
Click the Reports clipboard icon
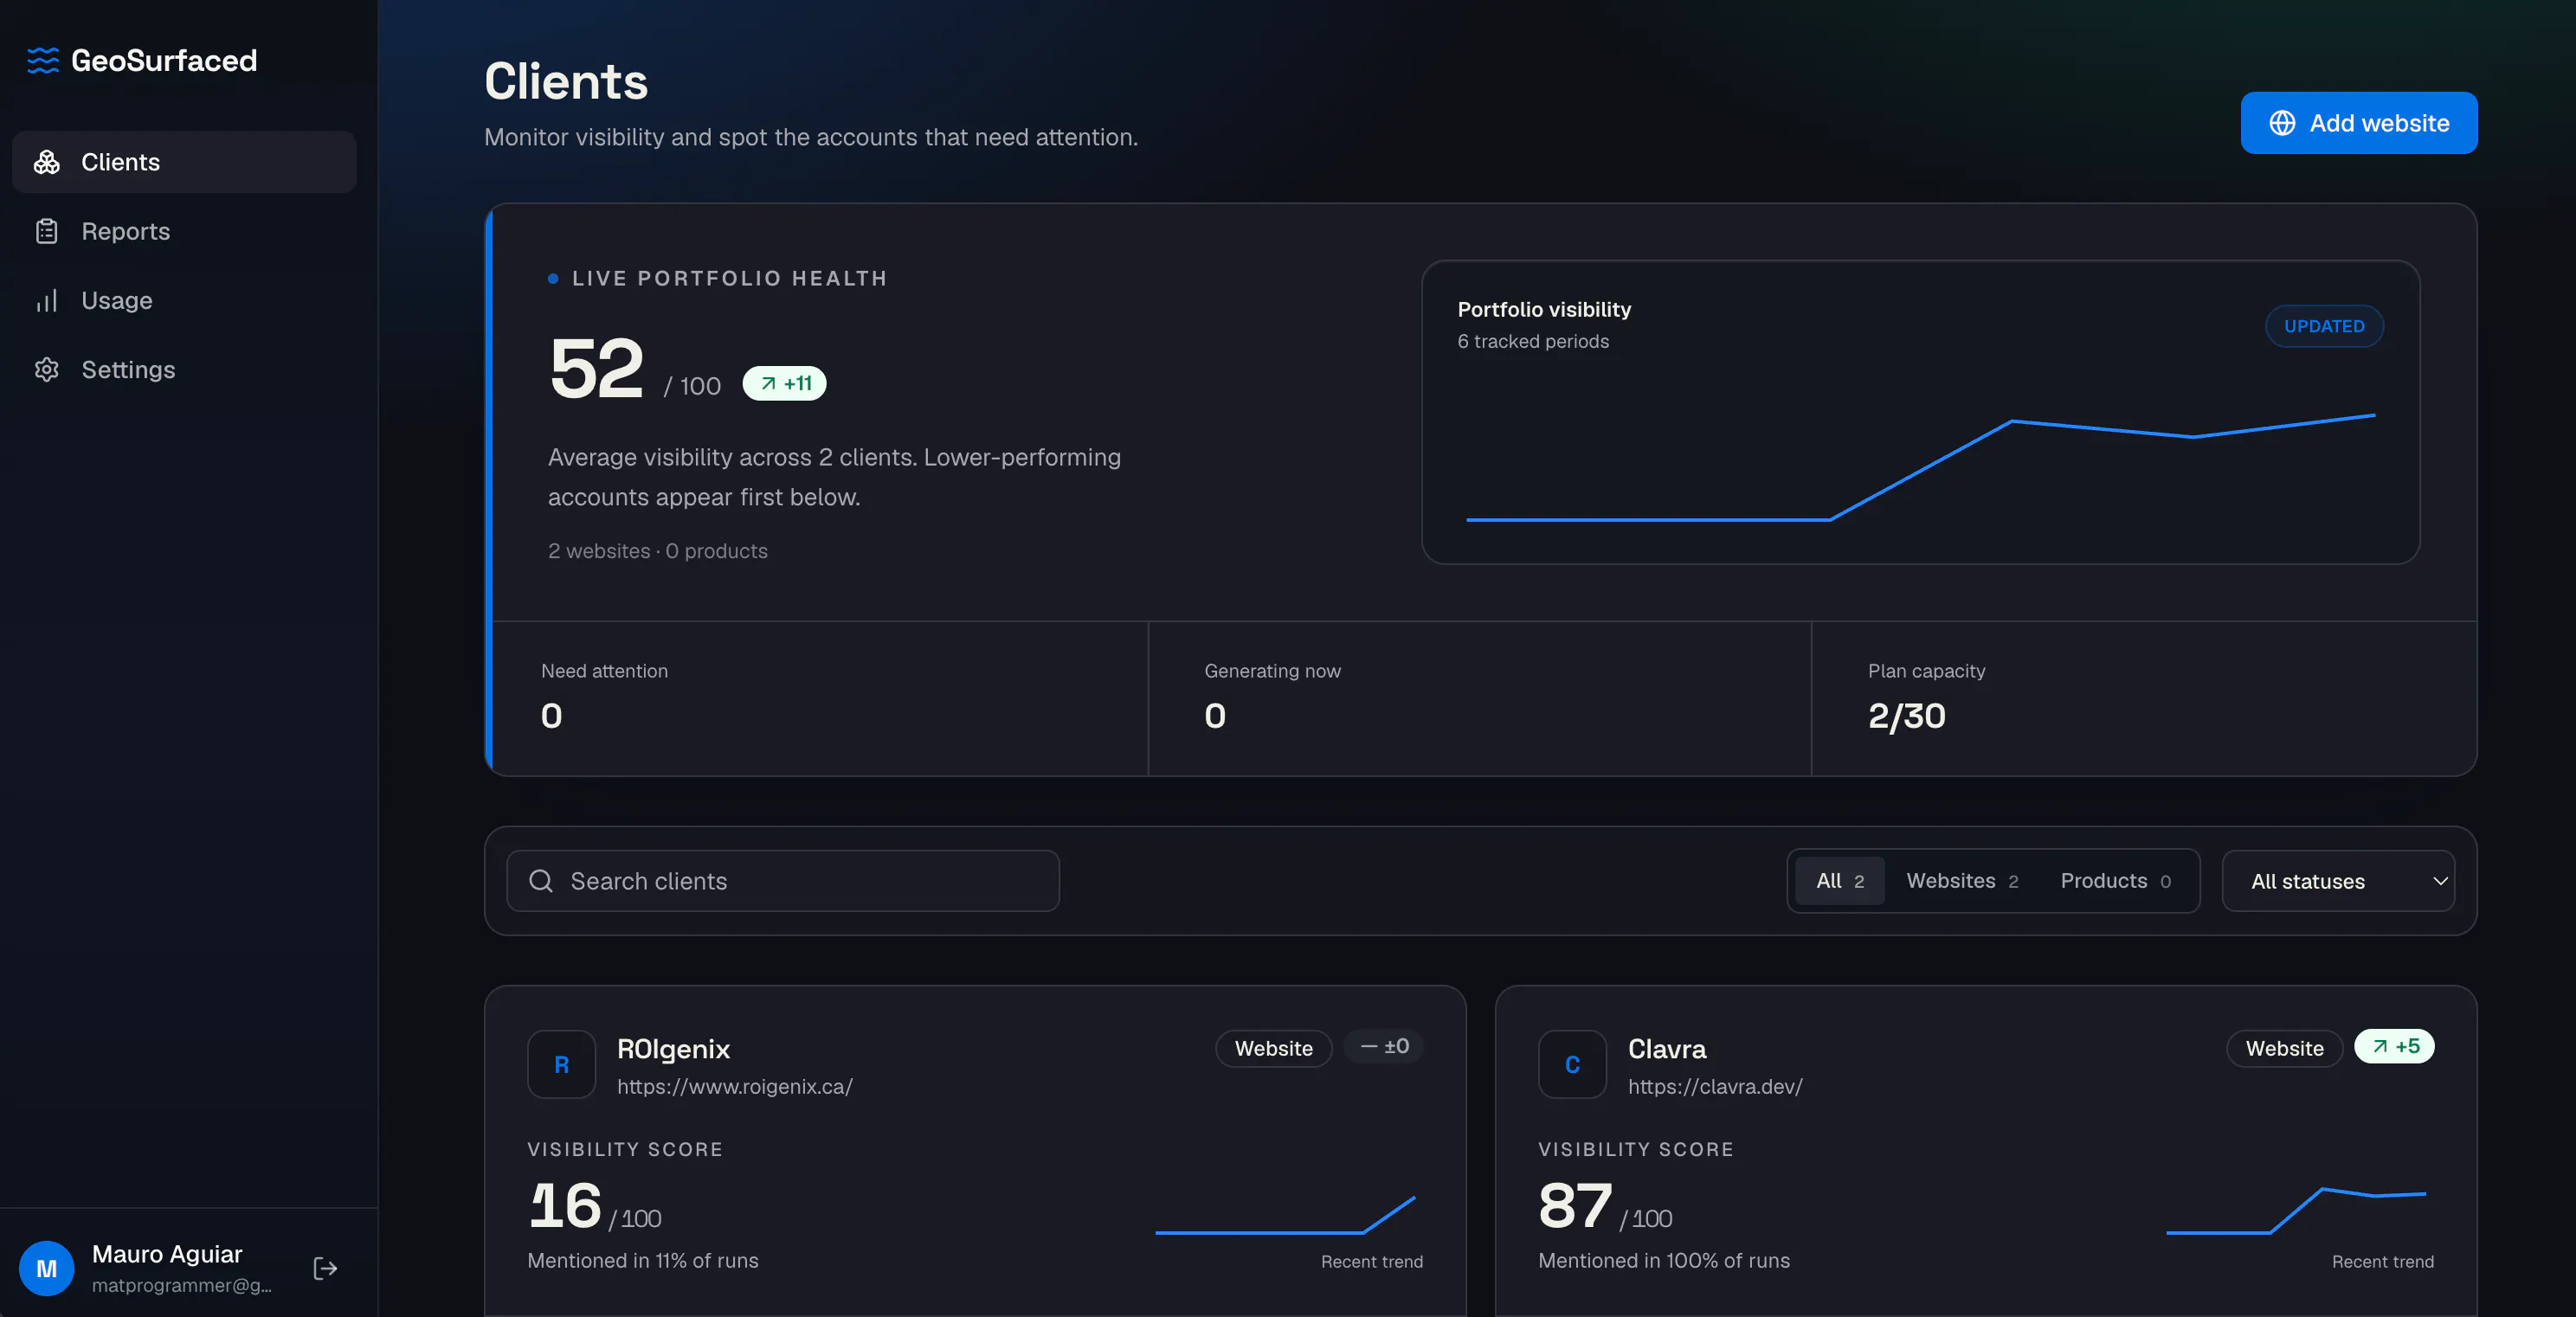[x=47, y=231]
